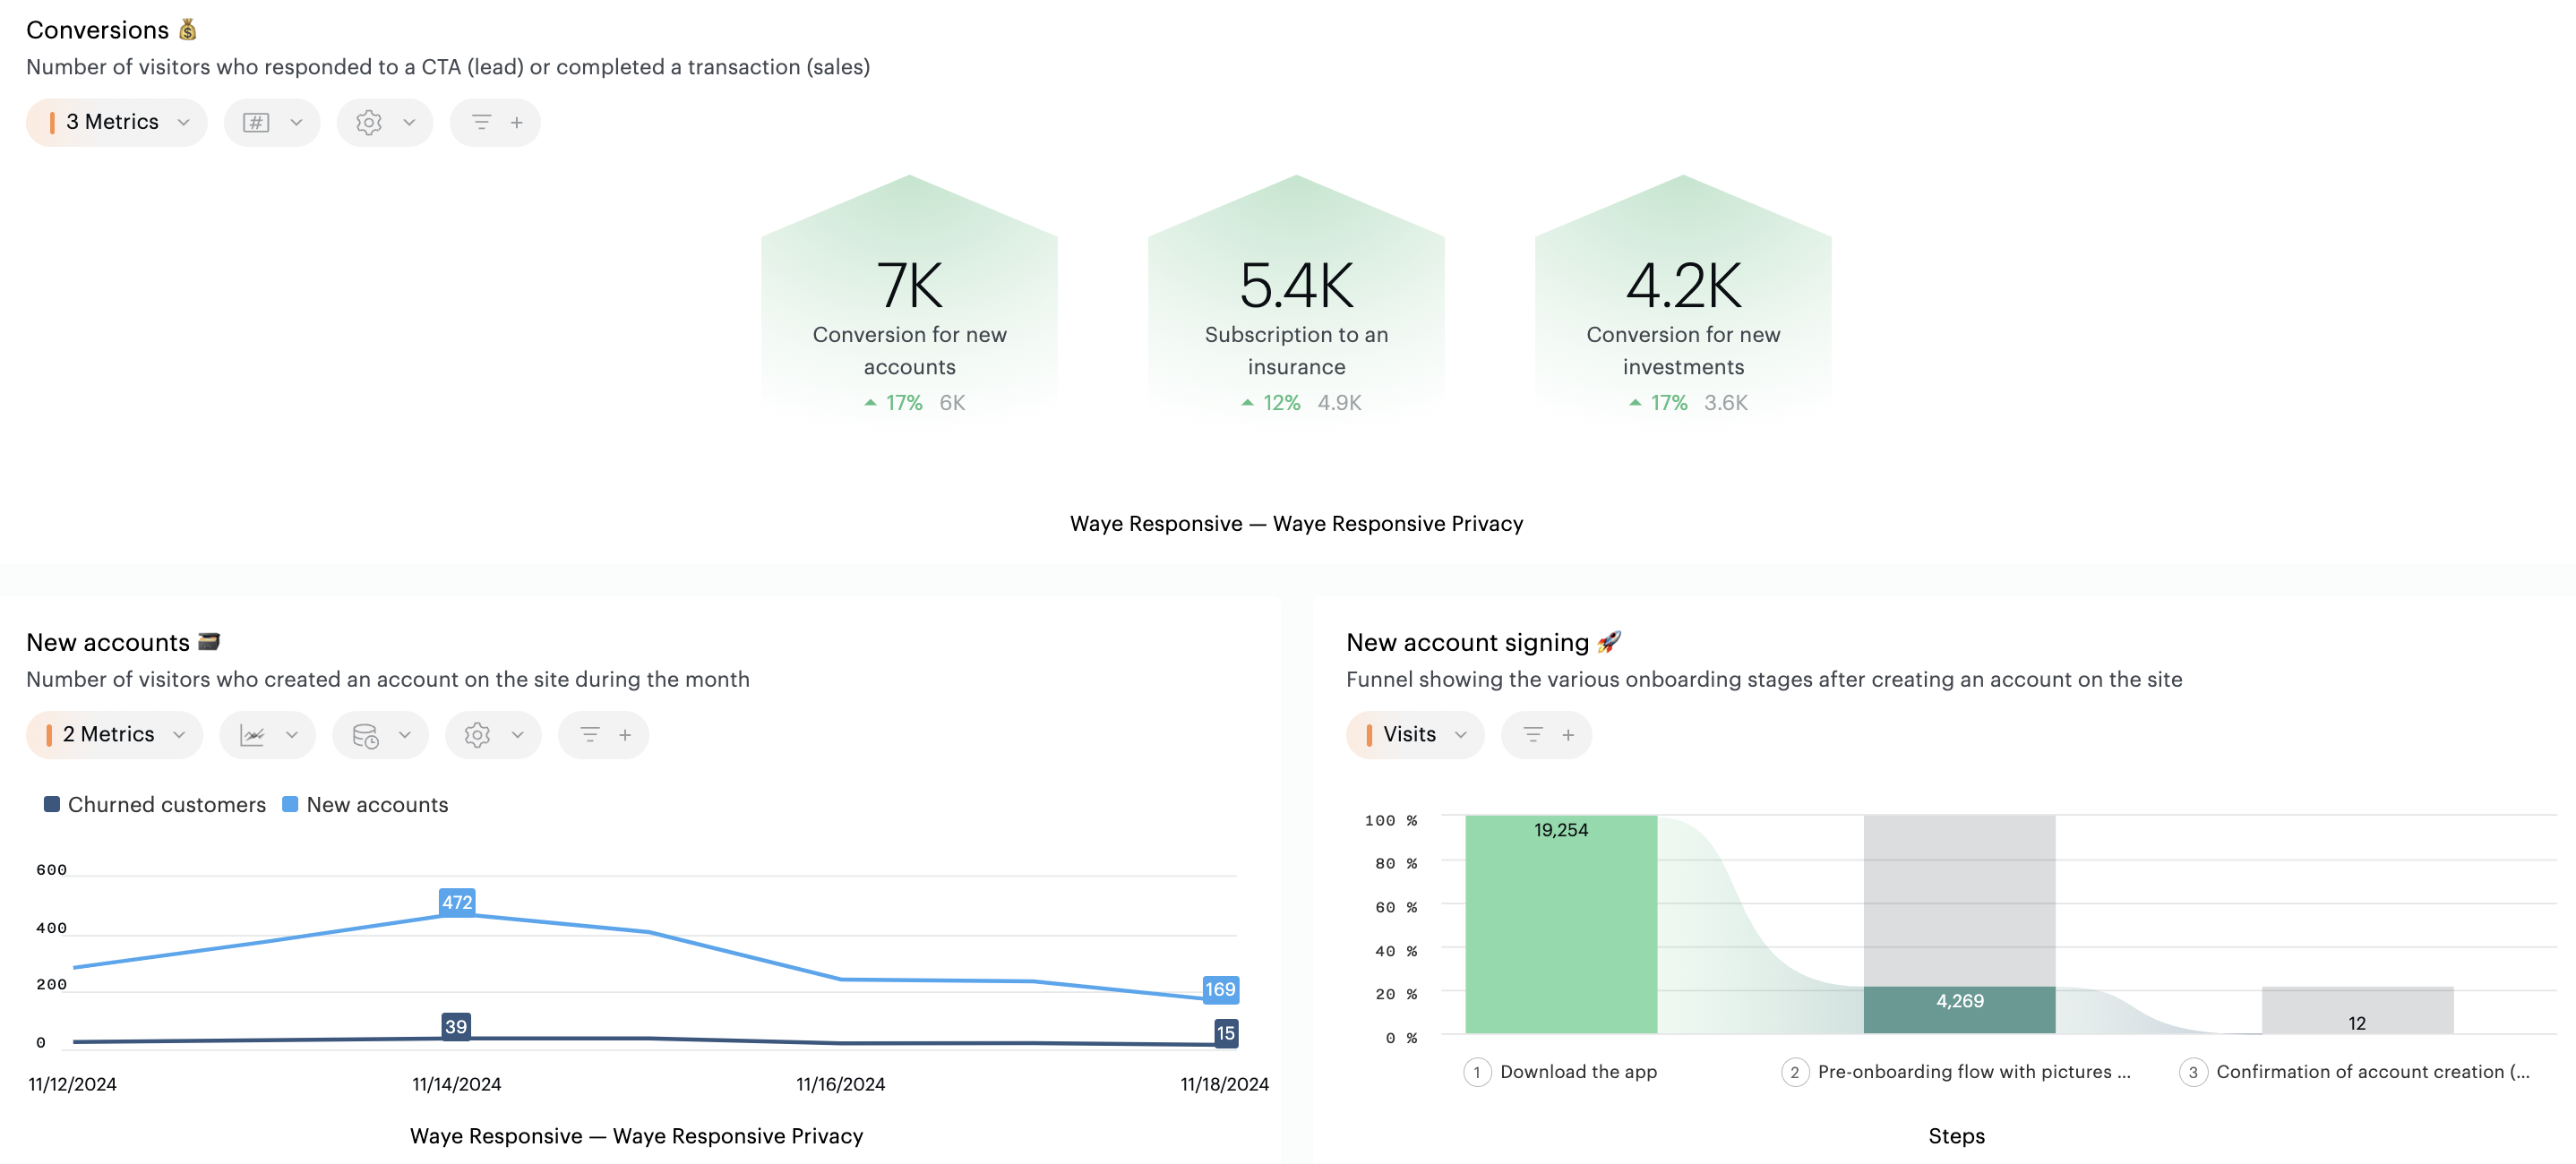The height and width of the screenshot is (1164, 2576).
Task: Click the number display type icon in Conversions
Action: [257, 122]
